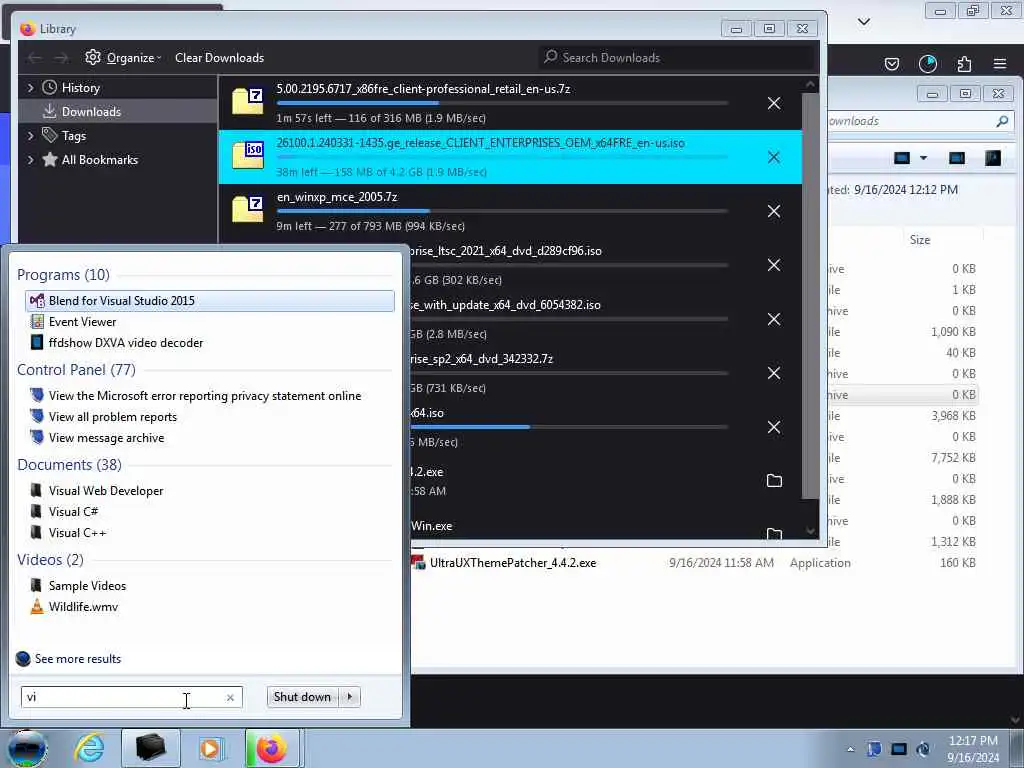Click the 7z file icon of 5.00.2195.6717 download
Image resolution: width=1024 pixels, height=768 pixels.
pyautogui.click(x=248, y=102)
